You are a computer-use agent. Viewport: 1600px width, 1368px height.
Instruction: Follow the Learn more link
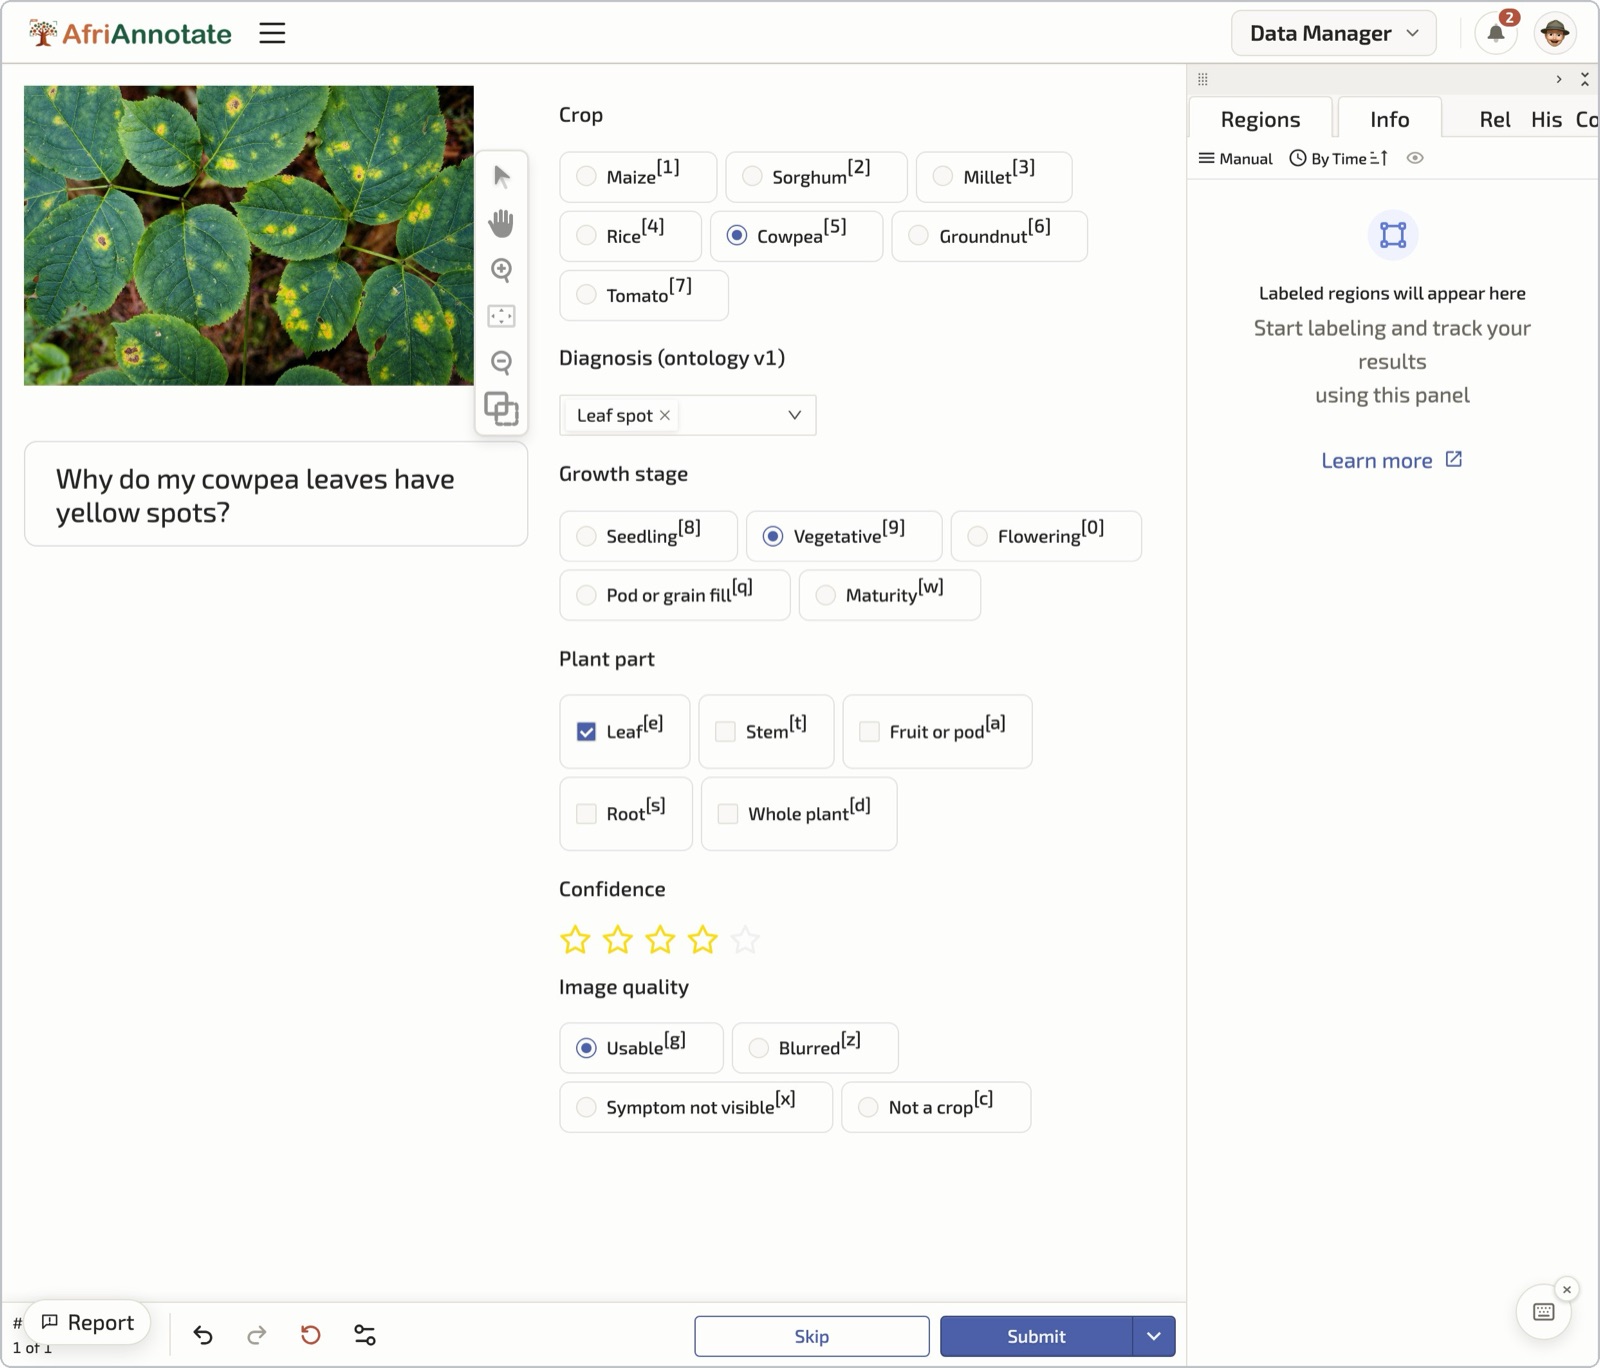[x=1391, y=460]
